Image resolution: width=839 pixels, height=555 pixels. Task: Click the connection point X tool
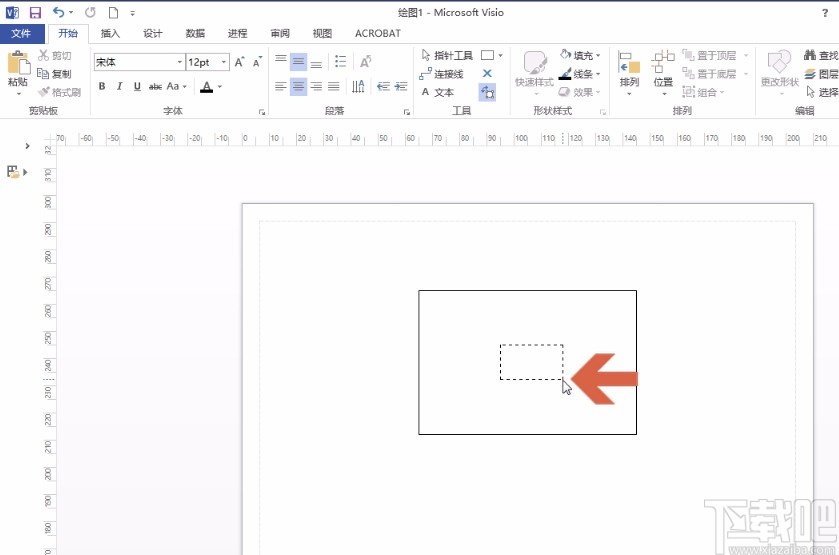pos(487,73)
